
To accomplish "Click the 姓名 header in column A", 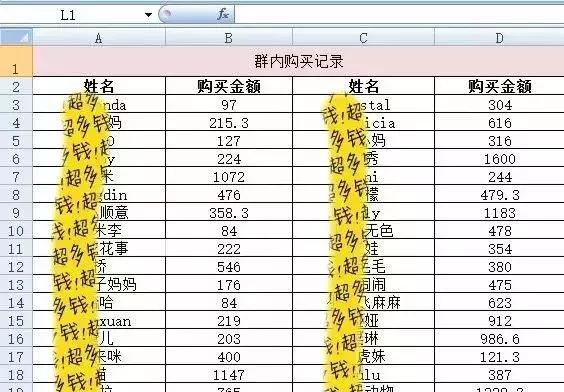I will (x=99, y=86).
